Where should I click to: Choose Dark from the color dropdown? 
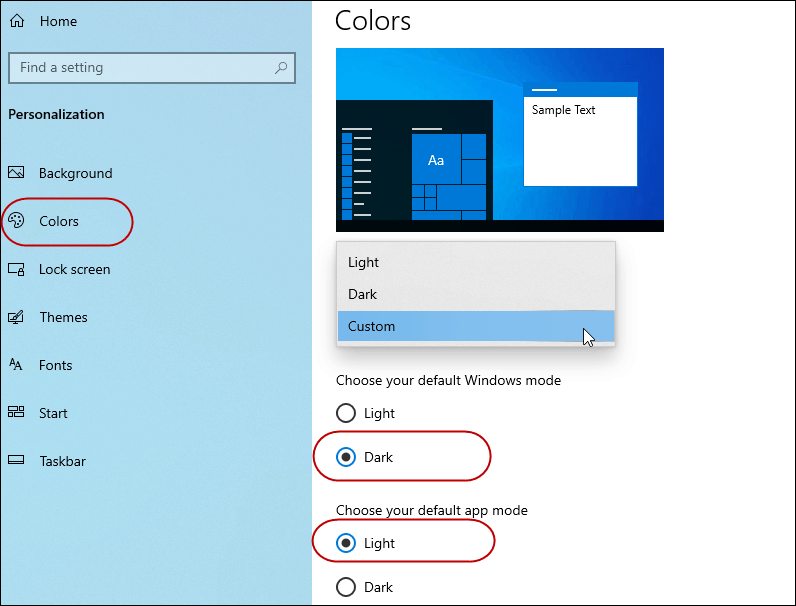[476, 294]
